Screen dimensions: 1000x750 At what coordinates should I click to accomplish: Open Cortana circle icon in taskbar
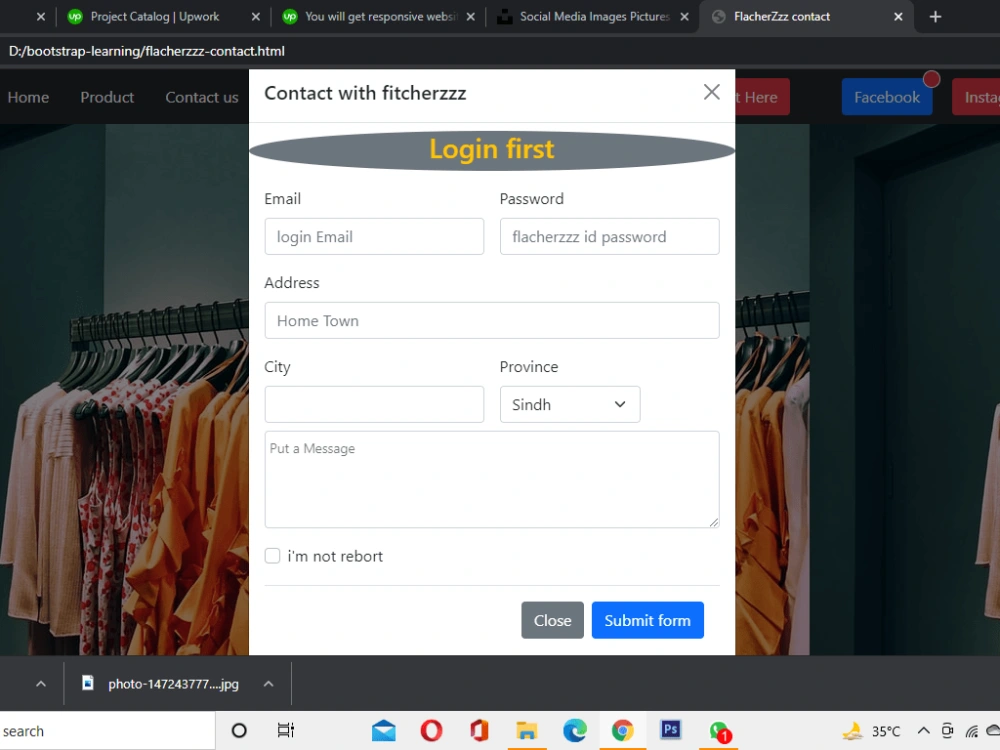pyautogui.click(x=239, y=731)
